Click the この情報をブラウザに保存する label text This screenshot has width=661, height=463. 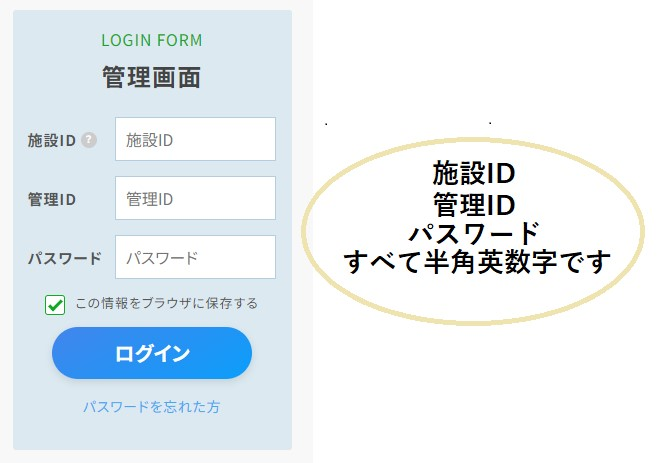(x=166, y=303)
